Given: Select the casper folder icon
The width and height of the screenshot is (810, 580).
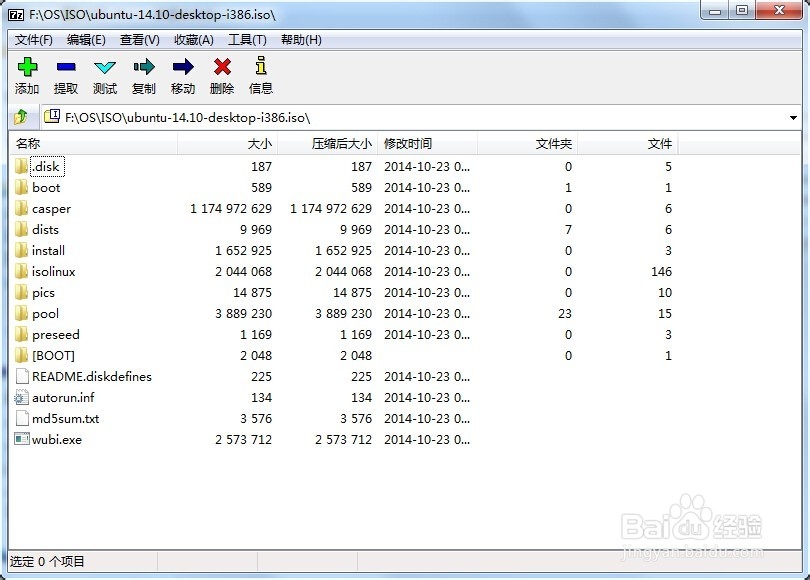Looking at the screenshot, I should (21, 209).
